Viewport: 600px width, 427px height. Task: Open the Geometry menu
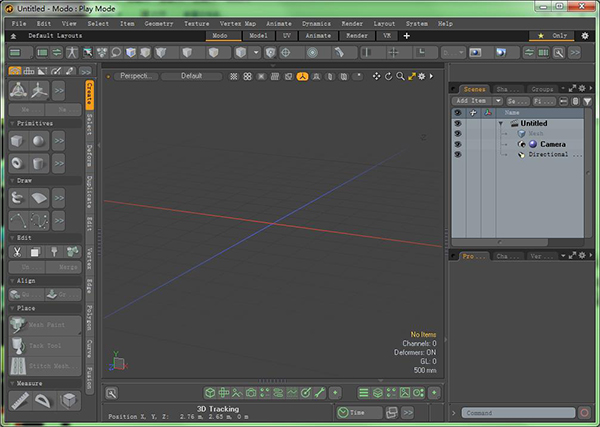(158, 22)
